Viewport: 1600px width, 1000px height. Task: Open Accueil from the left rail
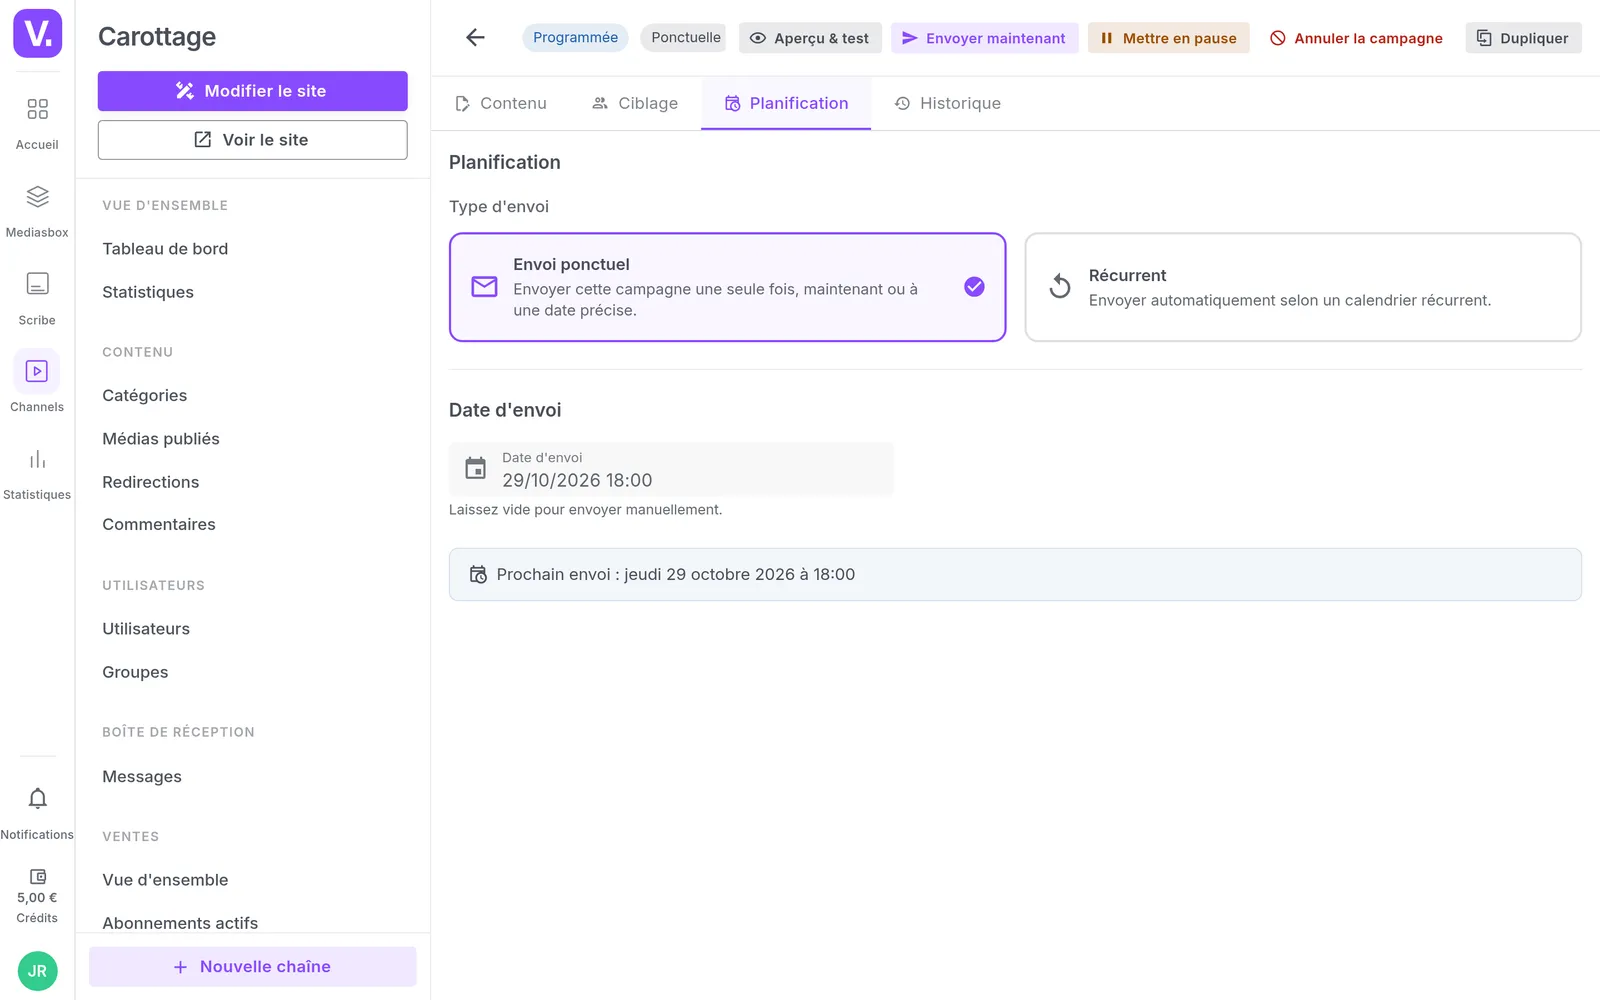coord(37,123)
